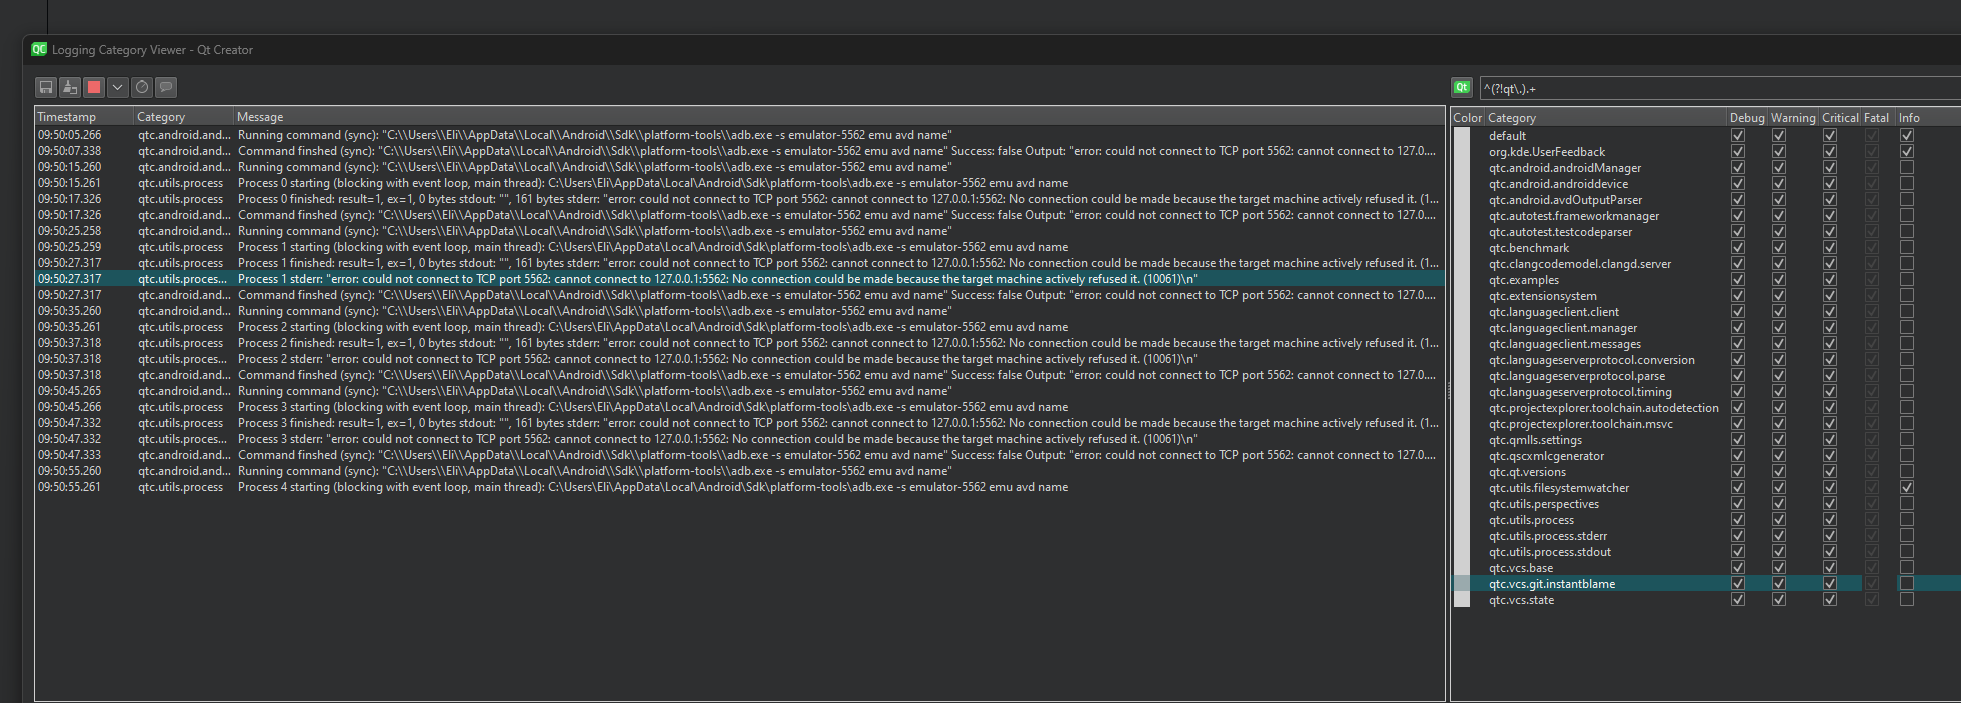Select the qtc.languageclient.messages category
The image size is (1961, 703).
click(1564, 344)
